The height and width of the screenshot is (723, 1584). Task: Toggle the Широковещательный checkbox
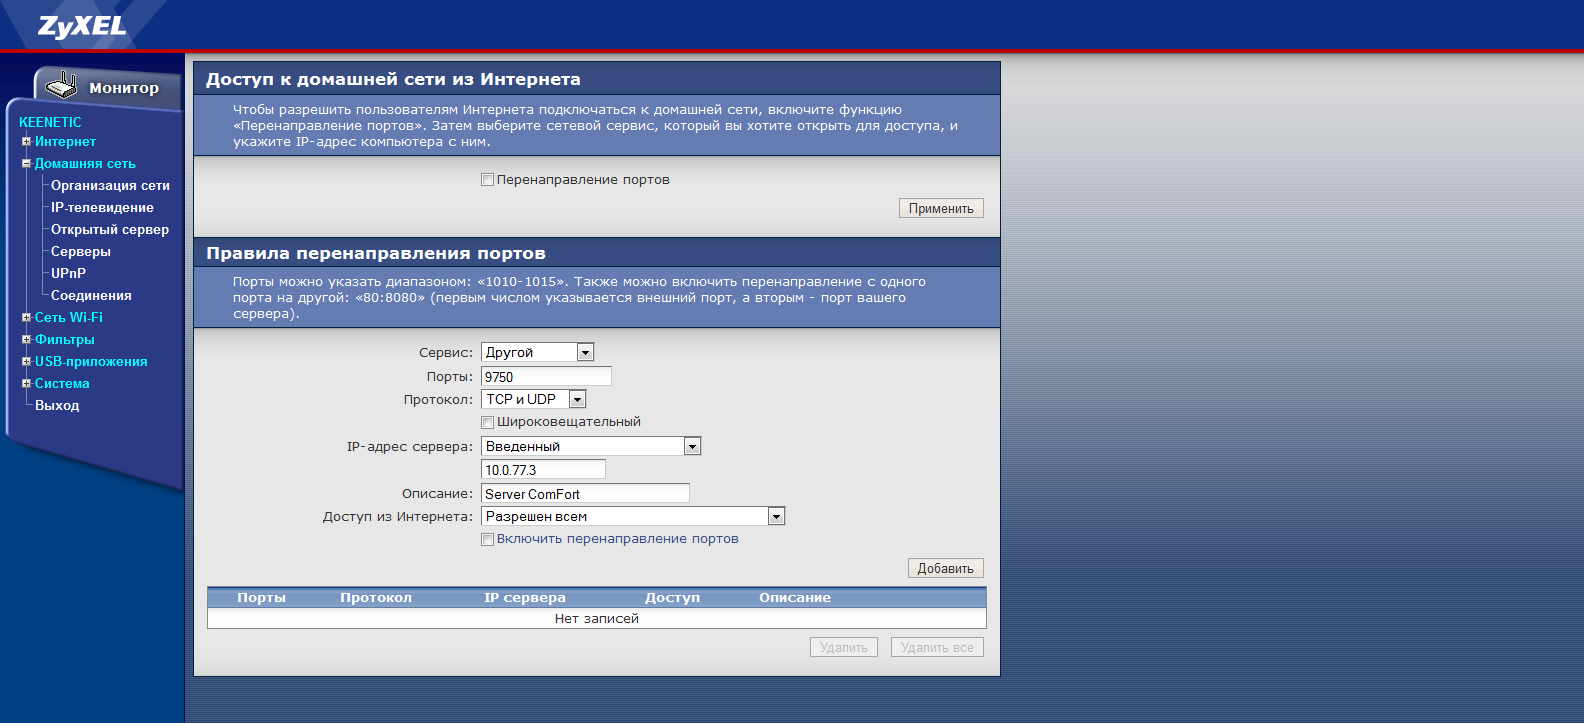[488, 422]
